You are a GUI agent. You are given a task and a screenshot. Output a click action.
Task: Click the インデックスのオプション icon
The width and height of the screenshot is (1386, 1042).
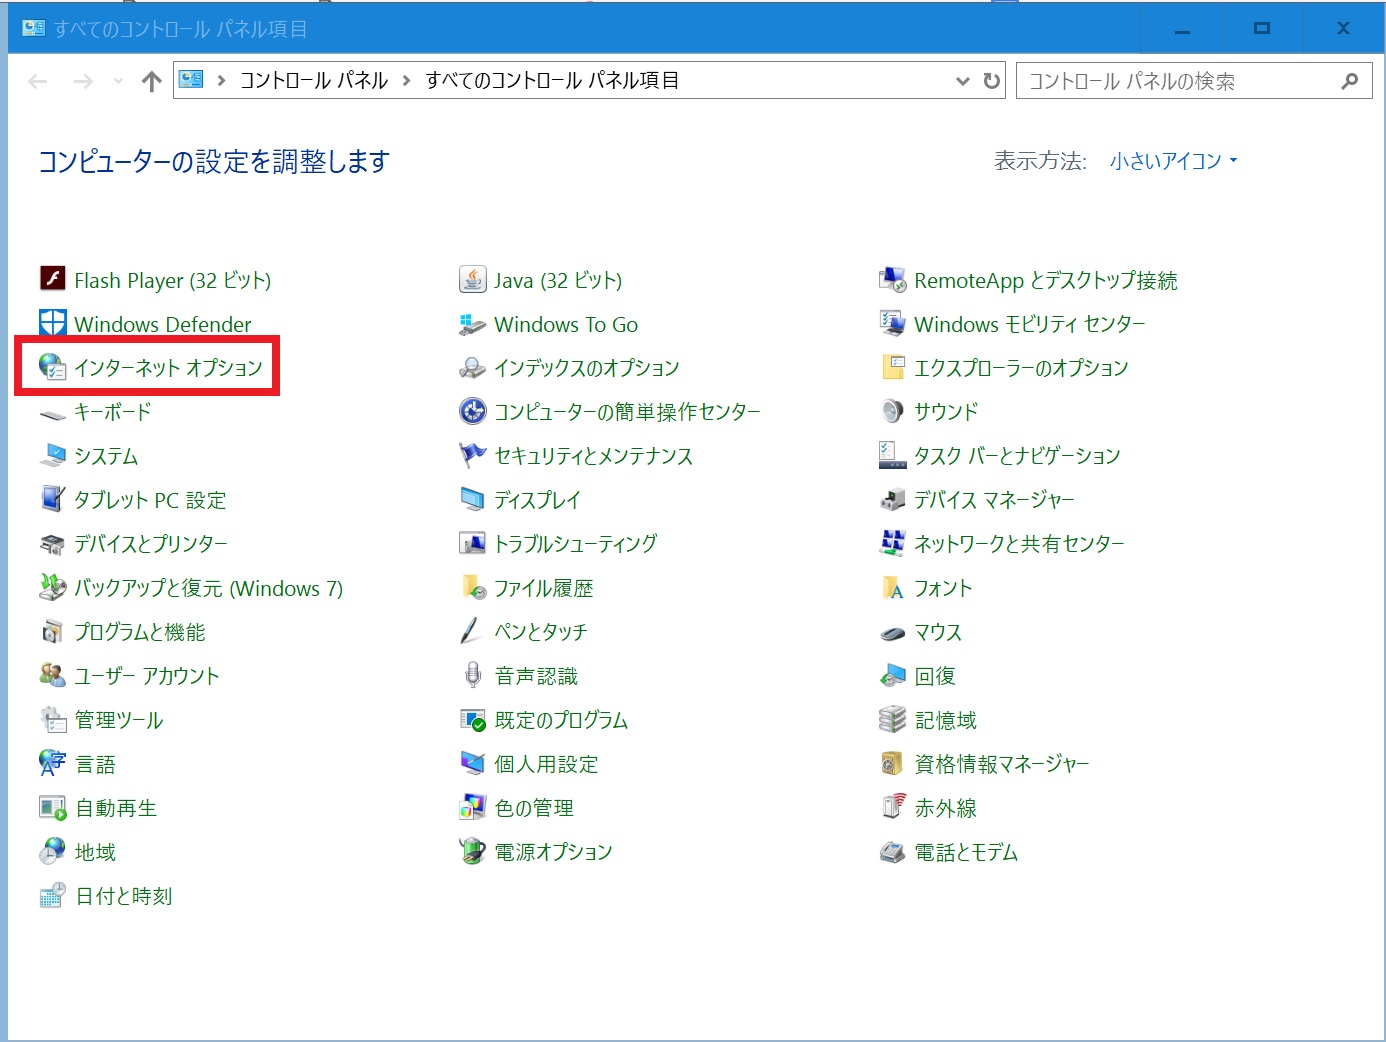click(472, 367)
